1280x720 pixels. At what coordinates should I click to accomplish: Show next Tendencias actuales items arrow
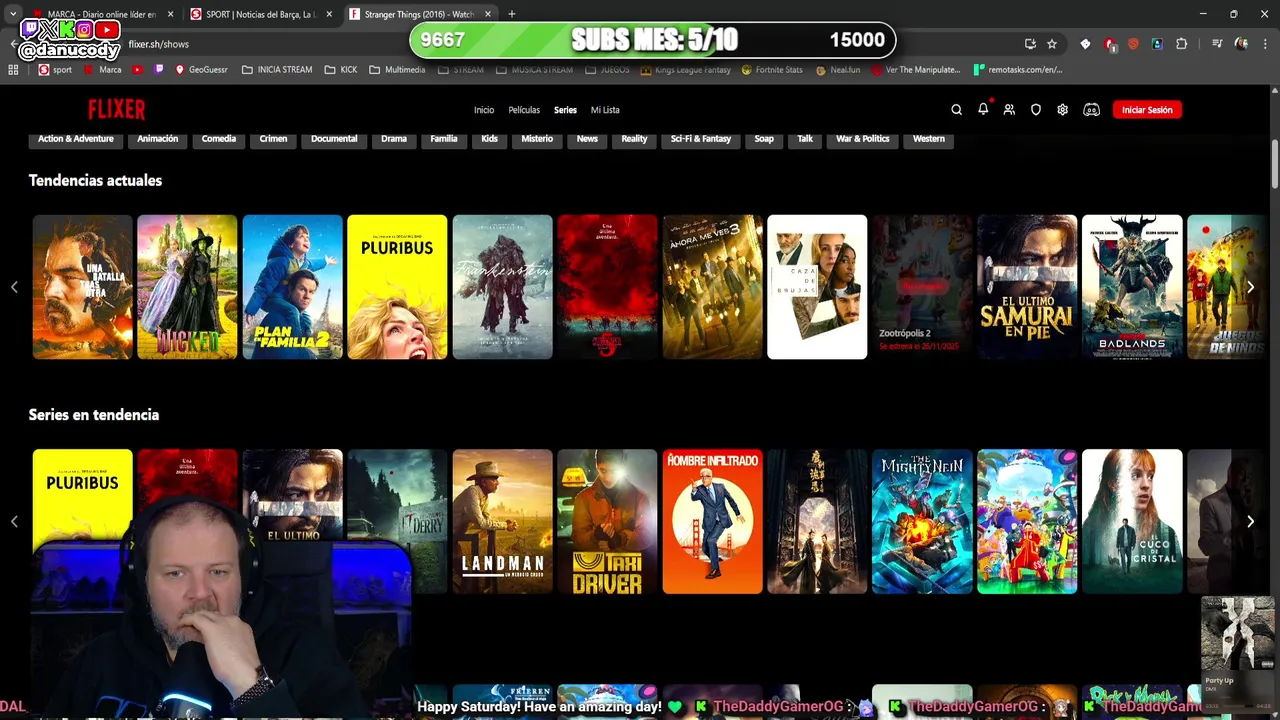[x=1250, y=287]
